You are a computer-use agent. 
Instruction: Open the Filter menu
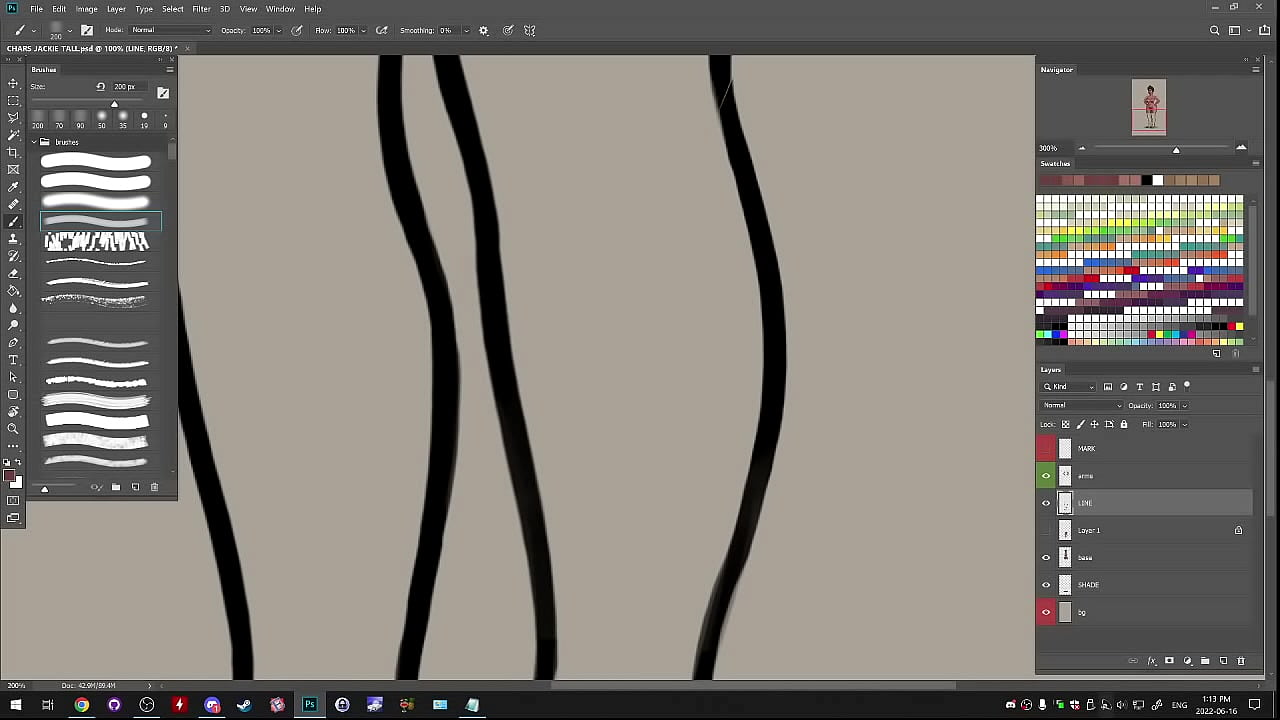pyautogui.click(x=201, y=9)
